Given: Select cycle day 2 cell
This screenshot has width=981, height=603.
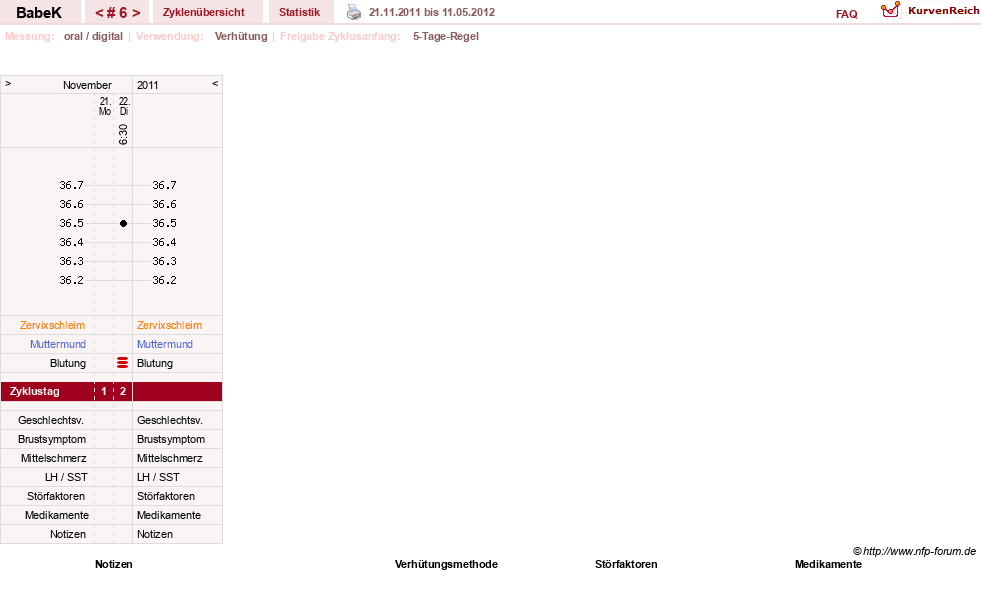Looking at the screenshot, I should click(x=123, y=392).
